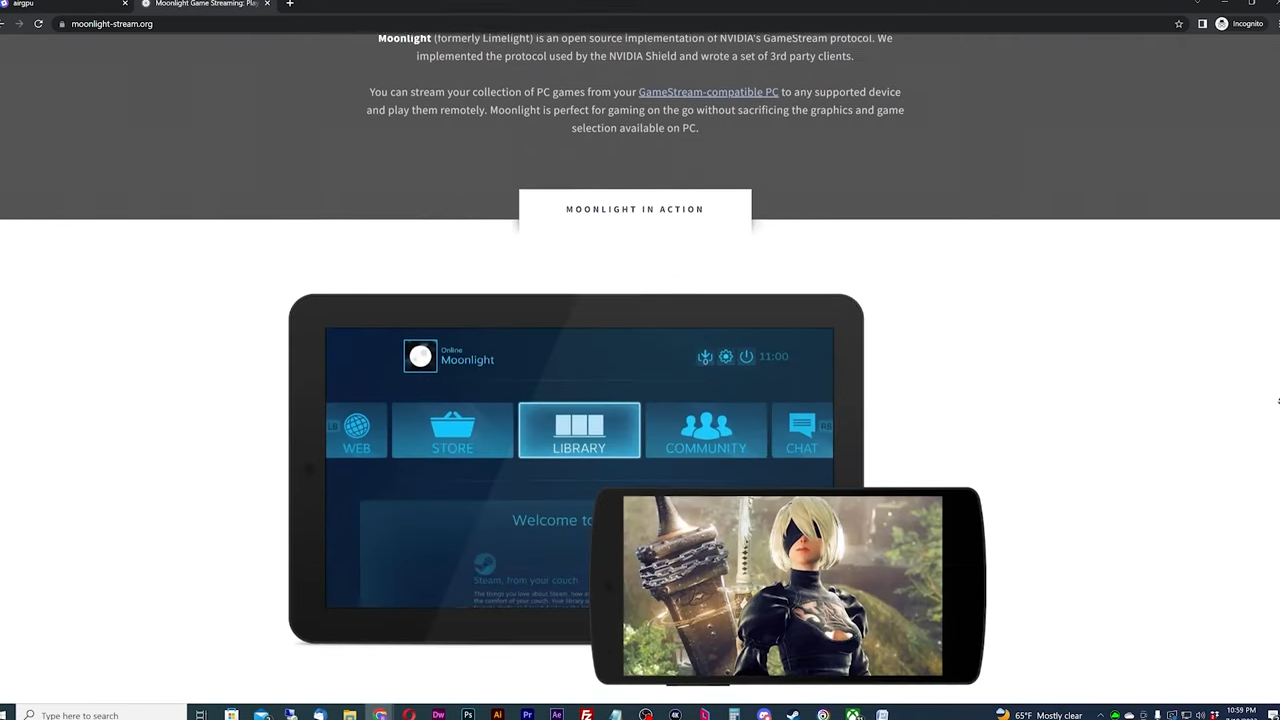Click the Library tile in tablet image
This screenshot has width=1280, height=720.
pos(579,430)
